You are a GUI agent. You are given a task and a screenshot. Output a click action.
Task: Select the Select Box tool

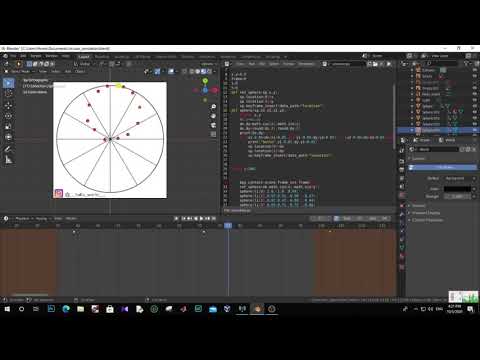[x=8, y=82]
